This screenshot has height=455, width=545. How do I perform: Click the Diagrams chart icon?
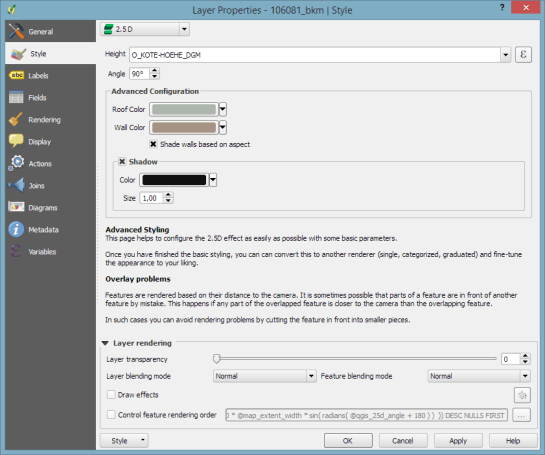tap(16, 207)
